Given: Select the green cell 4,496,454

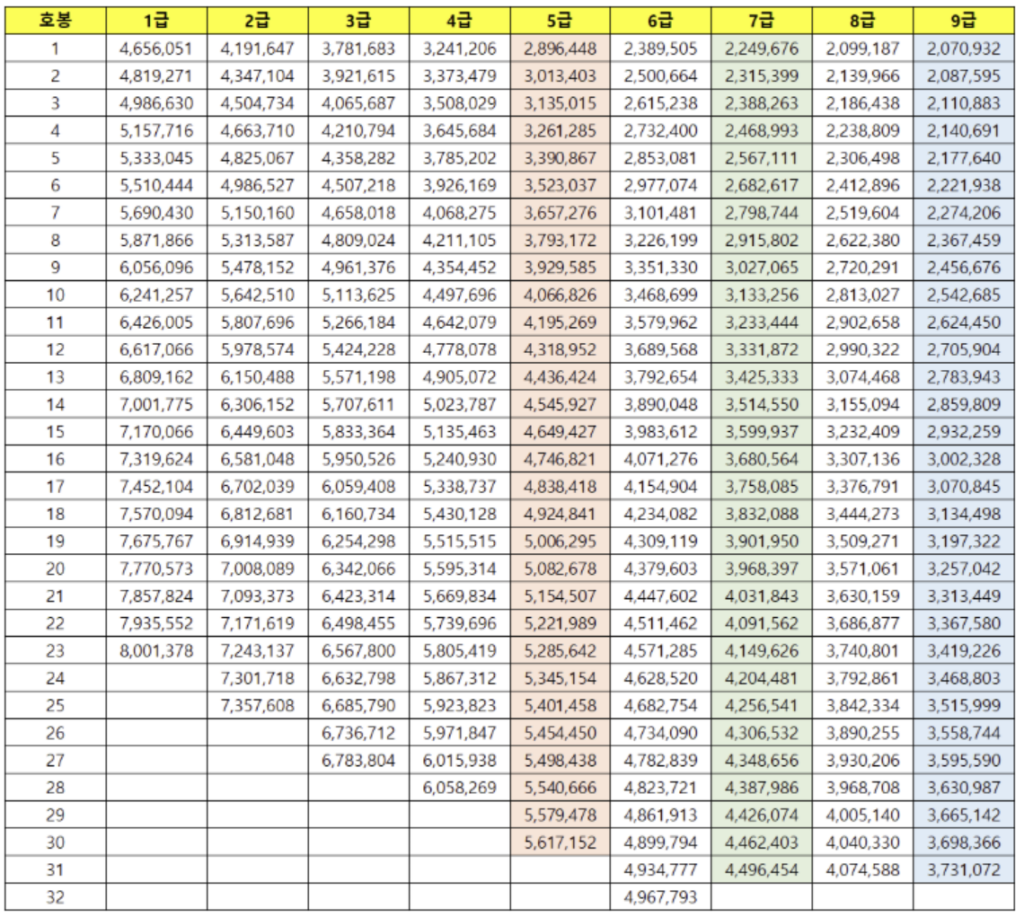Looking at the screenshot, I should [761, 869].
